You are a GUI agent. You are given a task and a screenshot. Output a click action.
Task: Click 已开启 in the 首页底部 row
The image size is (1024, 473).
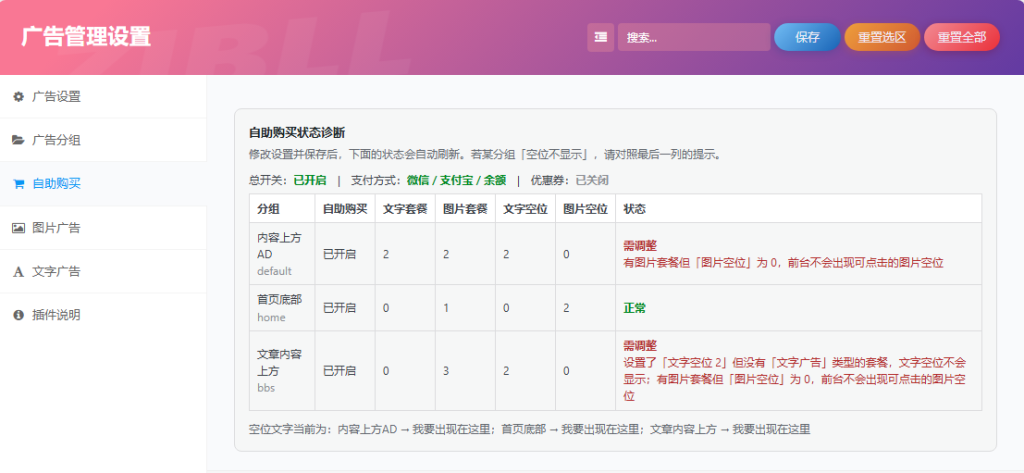click(340, 308)
